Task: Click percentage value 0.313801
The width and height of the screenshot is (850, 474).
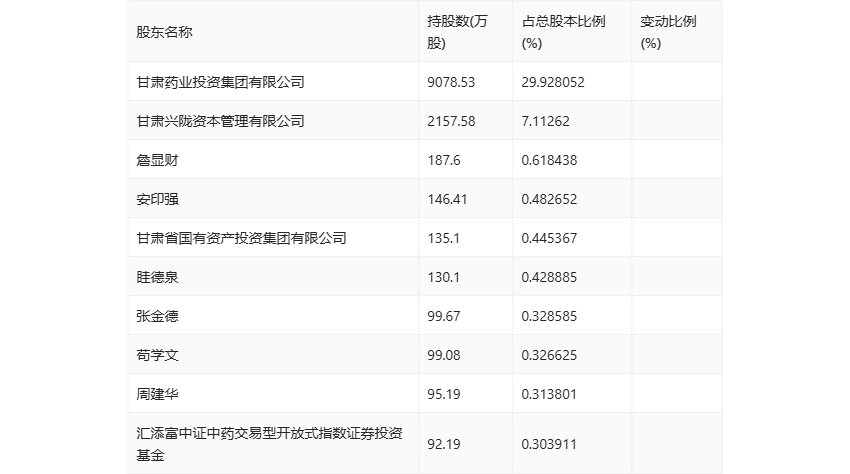Action: 549,394
